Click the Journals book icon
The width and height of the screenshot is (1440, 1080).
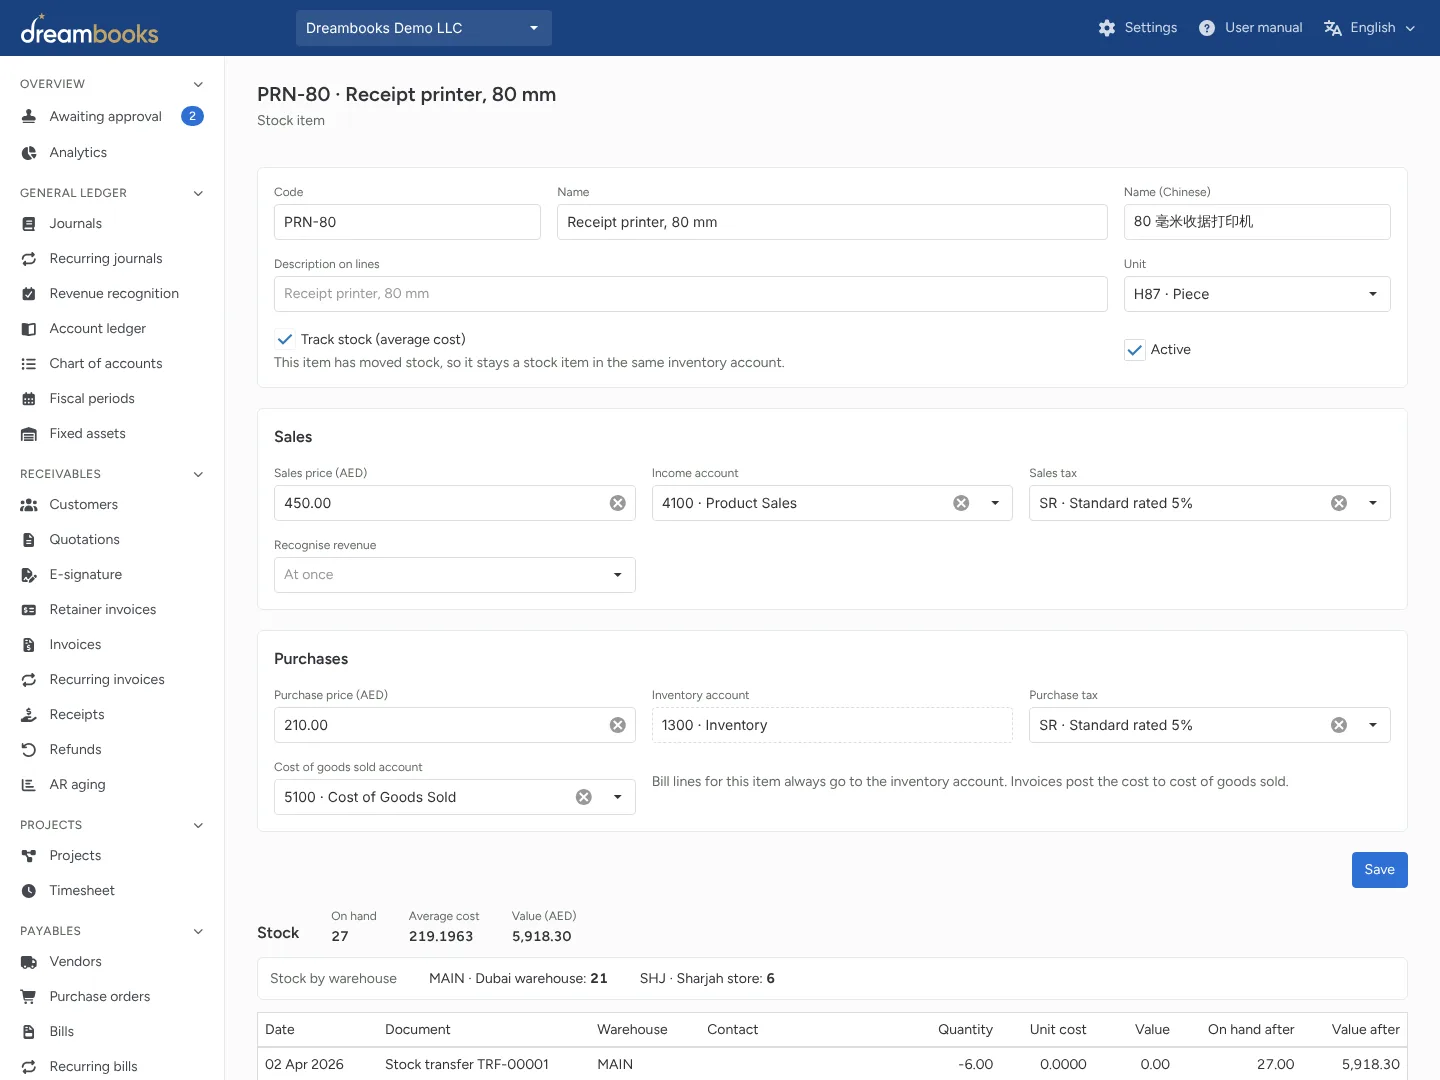[x=29, y=224]
